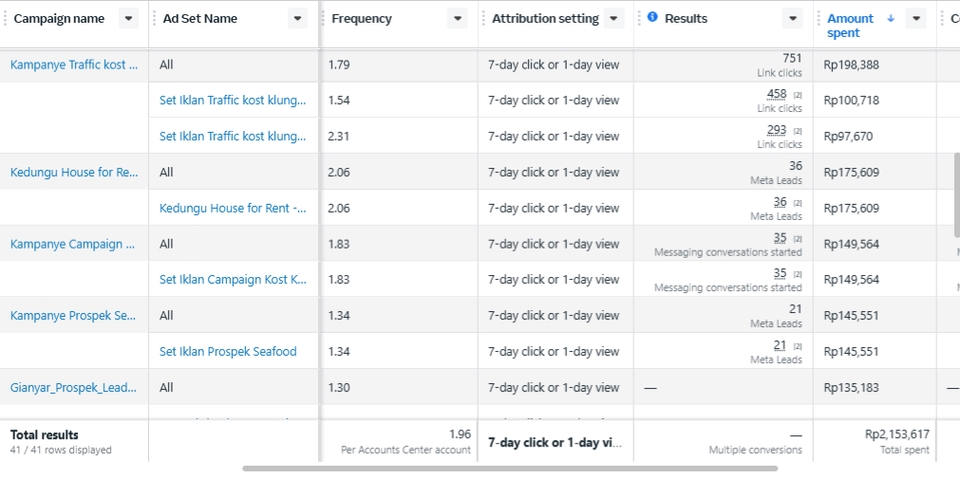Open the Amount spent column dropdown
This screenshot has width=960, height=478.
pos(916,19)
